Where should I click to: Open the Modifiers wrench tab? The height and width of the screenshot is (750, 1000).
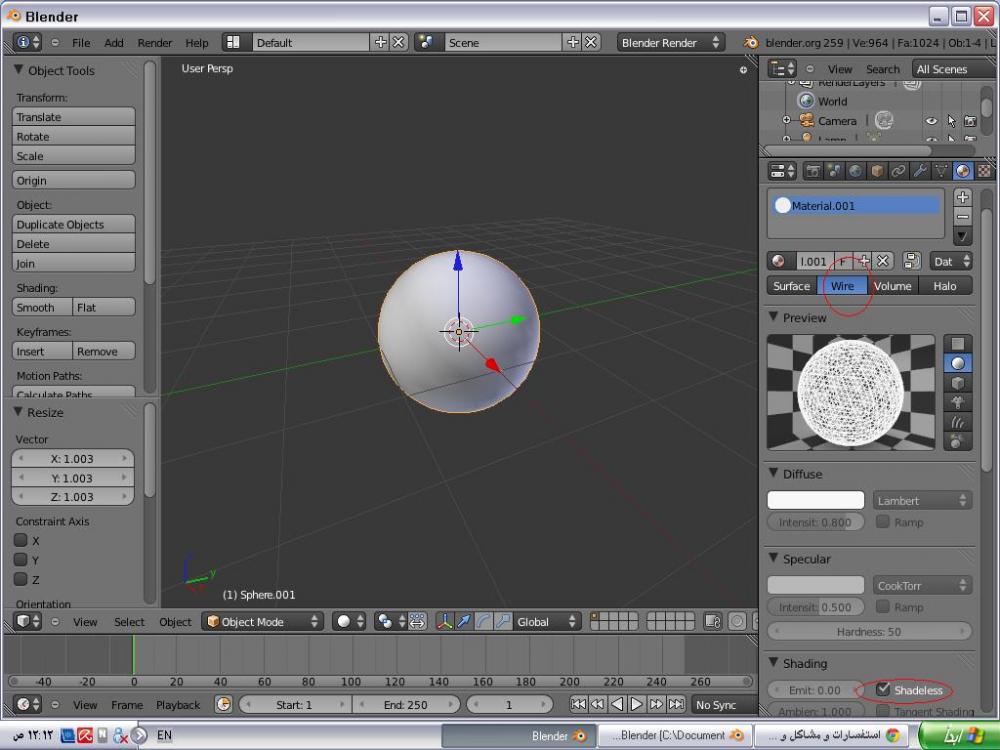click(919, 171)
